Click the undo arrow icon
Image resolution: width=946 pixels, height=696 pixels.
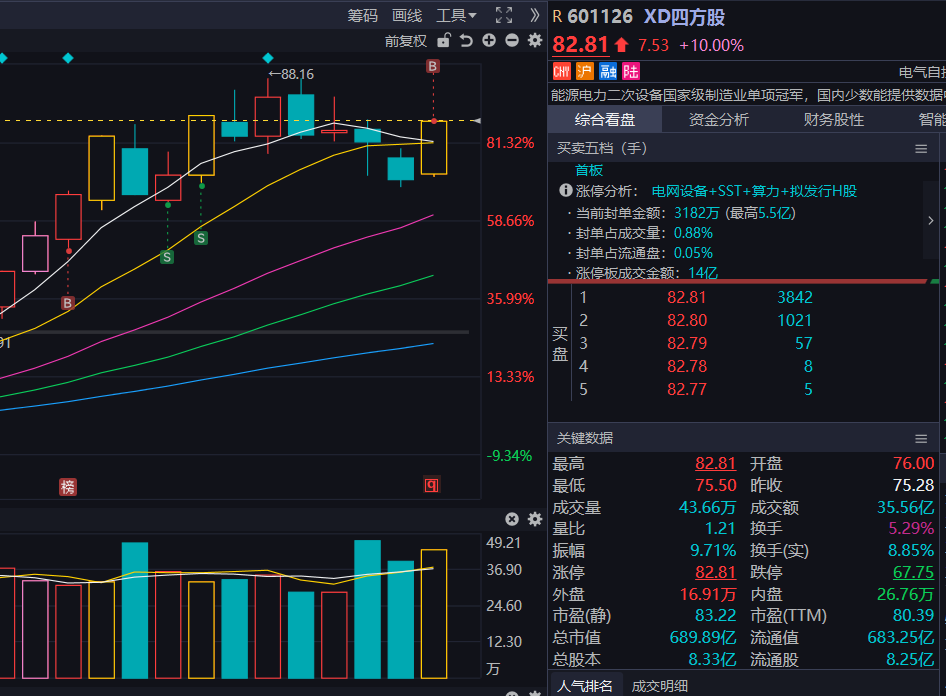(x=466, y=40)
